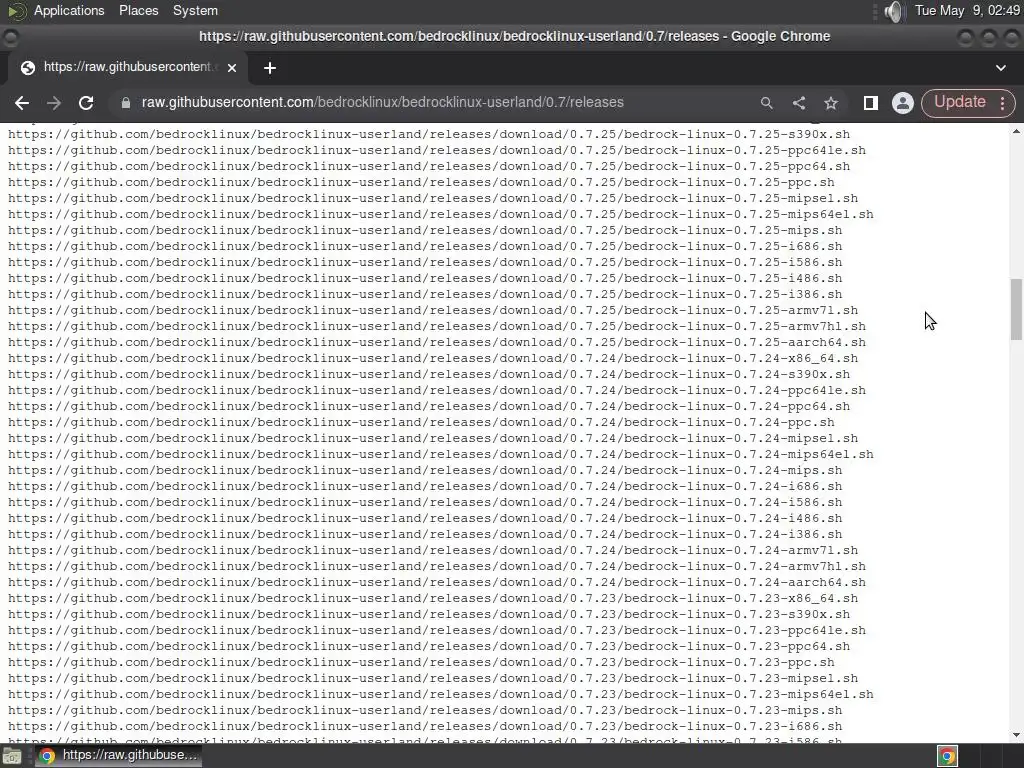Click the 0.7.25-i486.sh URL line
Image resolution: width=1024 pixels, height=768 pixels.
click(425, 278)
